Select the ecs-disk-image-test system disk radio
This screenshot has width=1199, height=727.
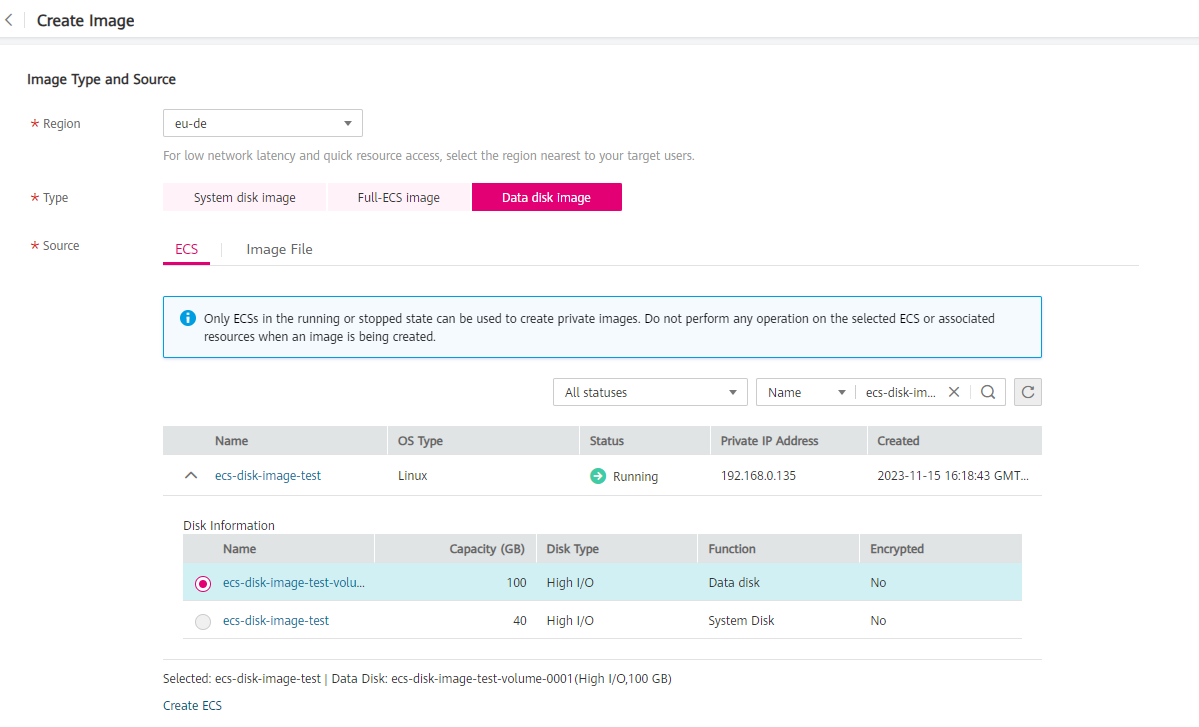203,621
